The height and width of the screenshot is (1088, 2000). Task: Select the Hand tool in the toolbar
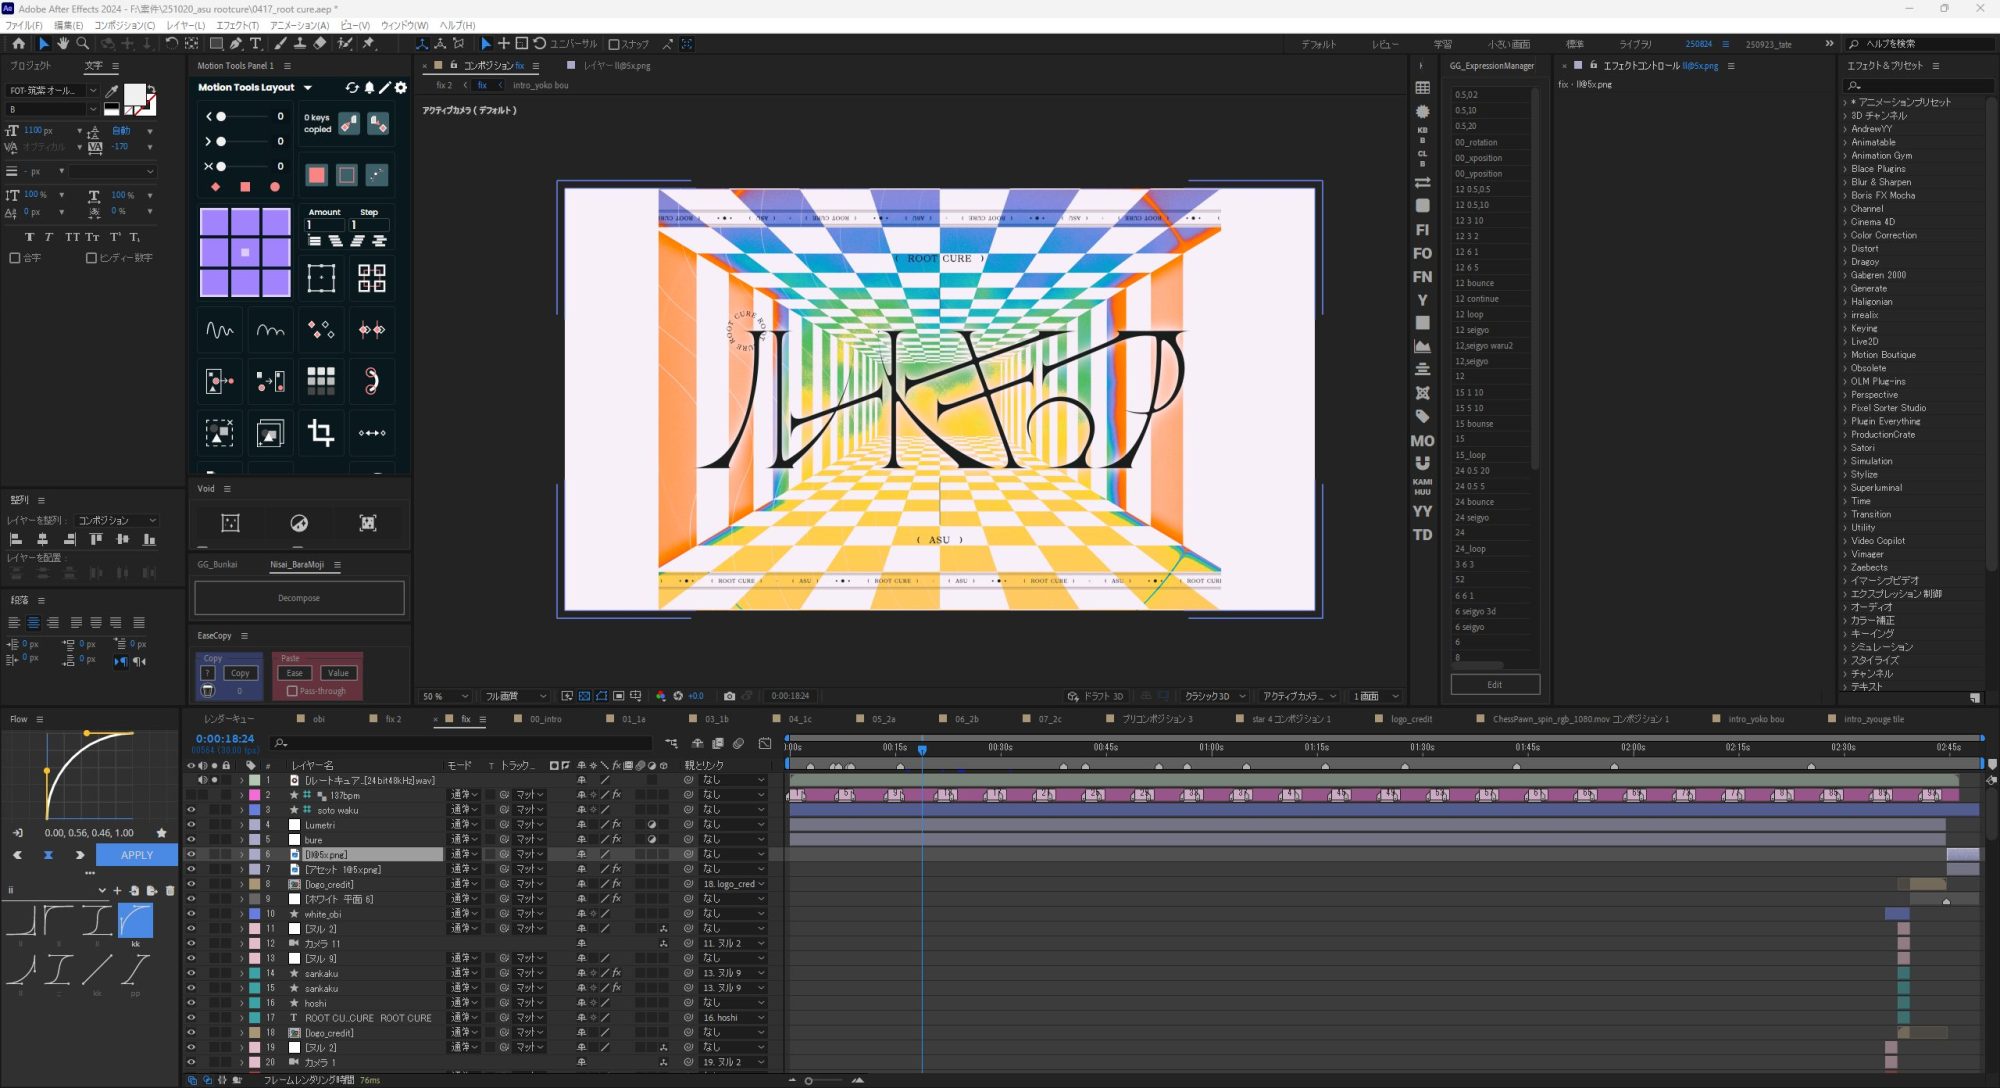coord(63,44)
